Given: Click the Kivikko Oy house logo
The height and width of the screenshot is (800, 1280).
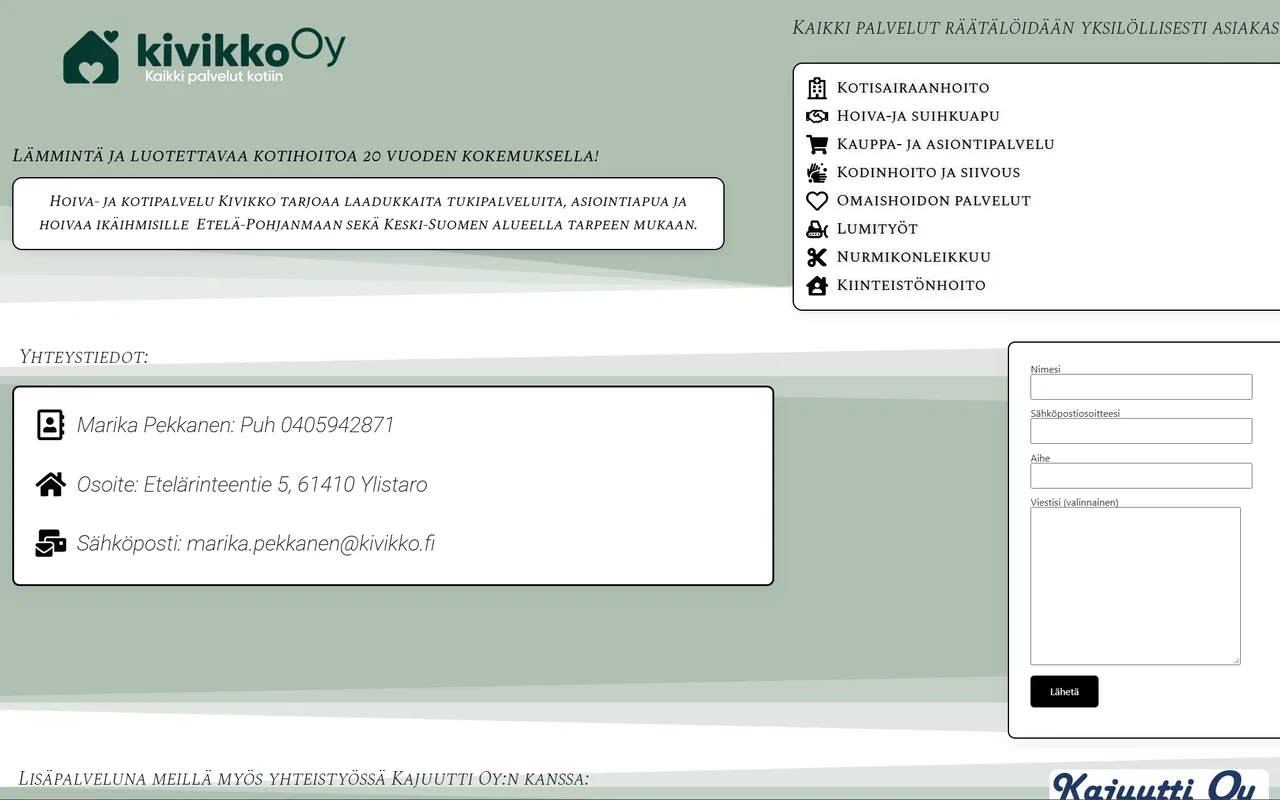Looking at the screenshot, I should 91,56.
